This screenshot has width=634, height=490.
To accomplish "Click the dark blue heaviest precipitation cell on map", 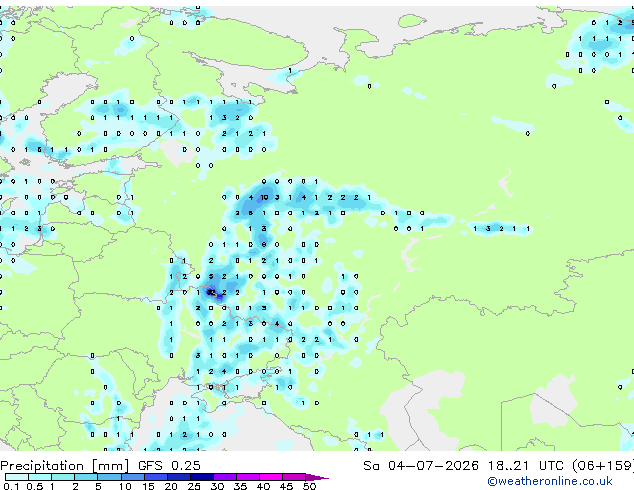I will click(x=211, y=291).
